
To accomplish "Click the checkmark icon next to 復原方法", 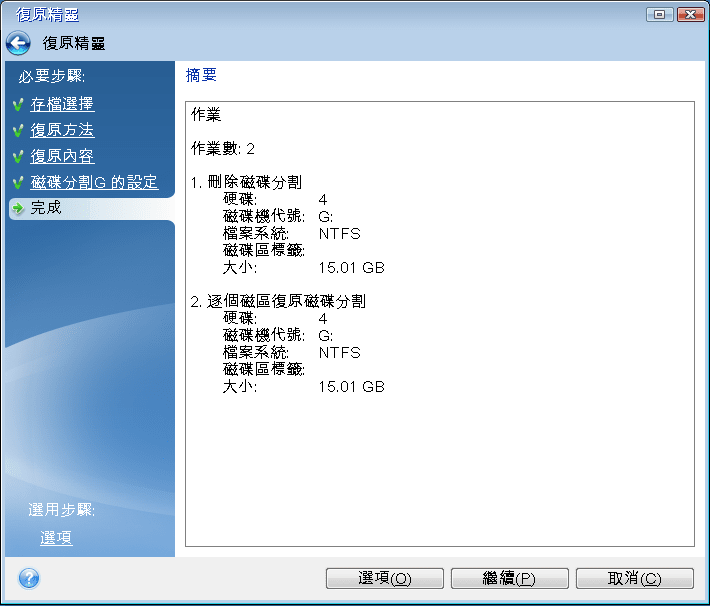I will tap(18, 130).
